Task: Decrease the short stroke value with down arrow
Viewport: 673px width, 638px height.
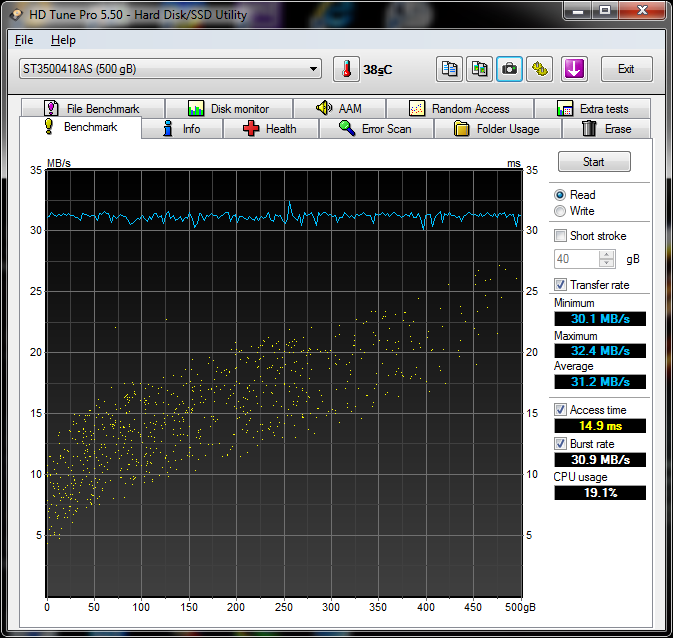Action: tap(607, 263)
